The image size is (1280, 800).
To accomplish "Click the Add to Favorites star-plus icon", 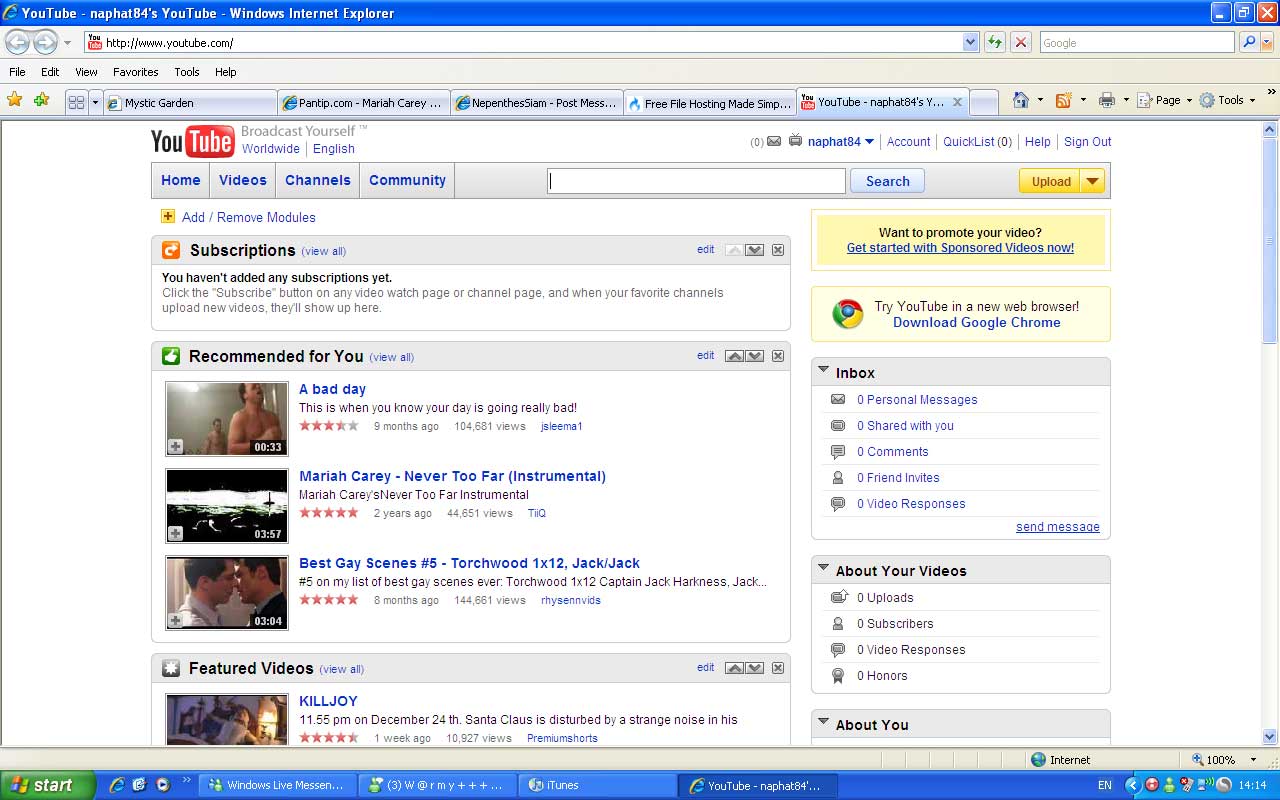I will (x=41, y=100).
